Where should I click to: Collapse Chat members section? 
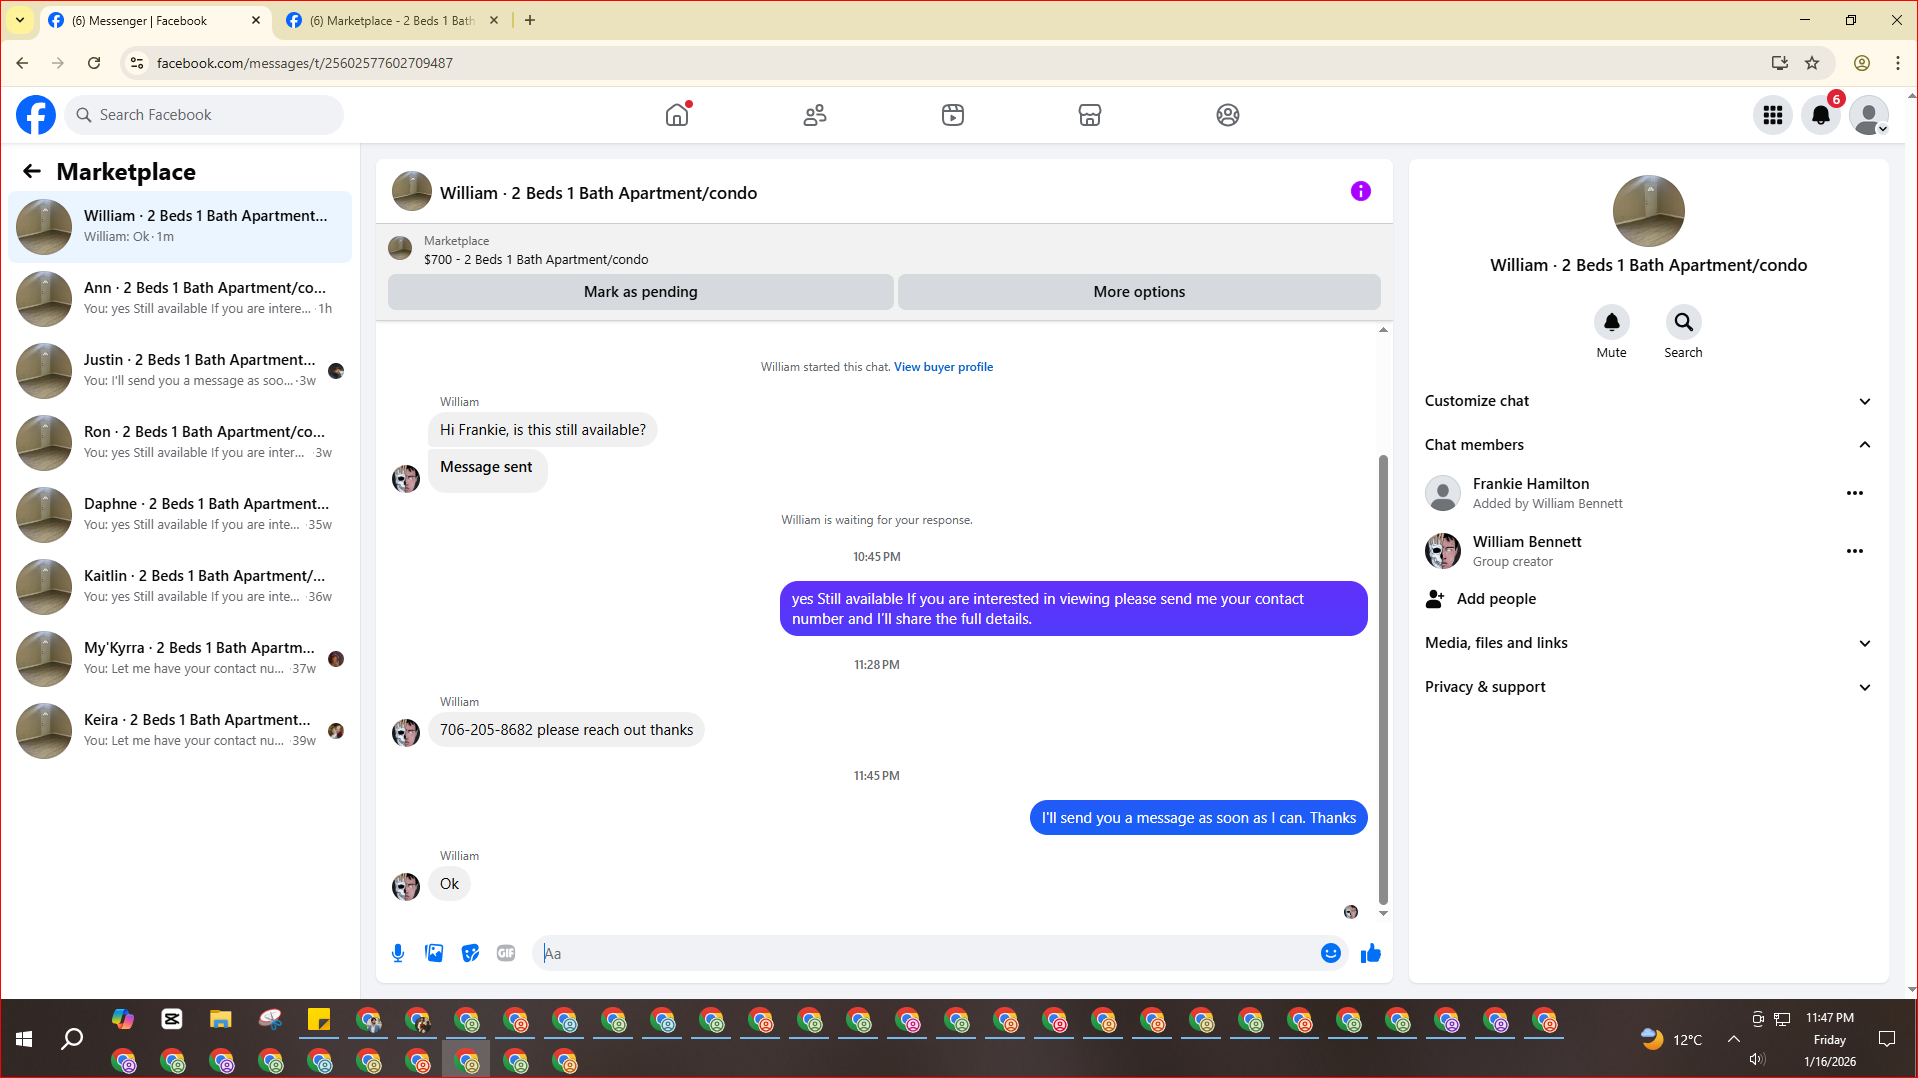click(1647, 445)
